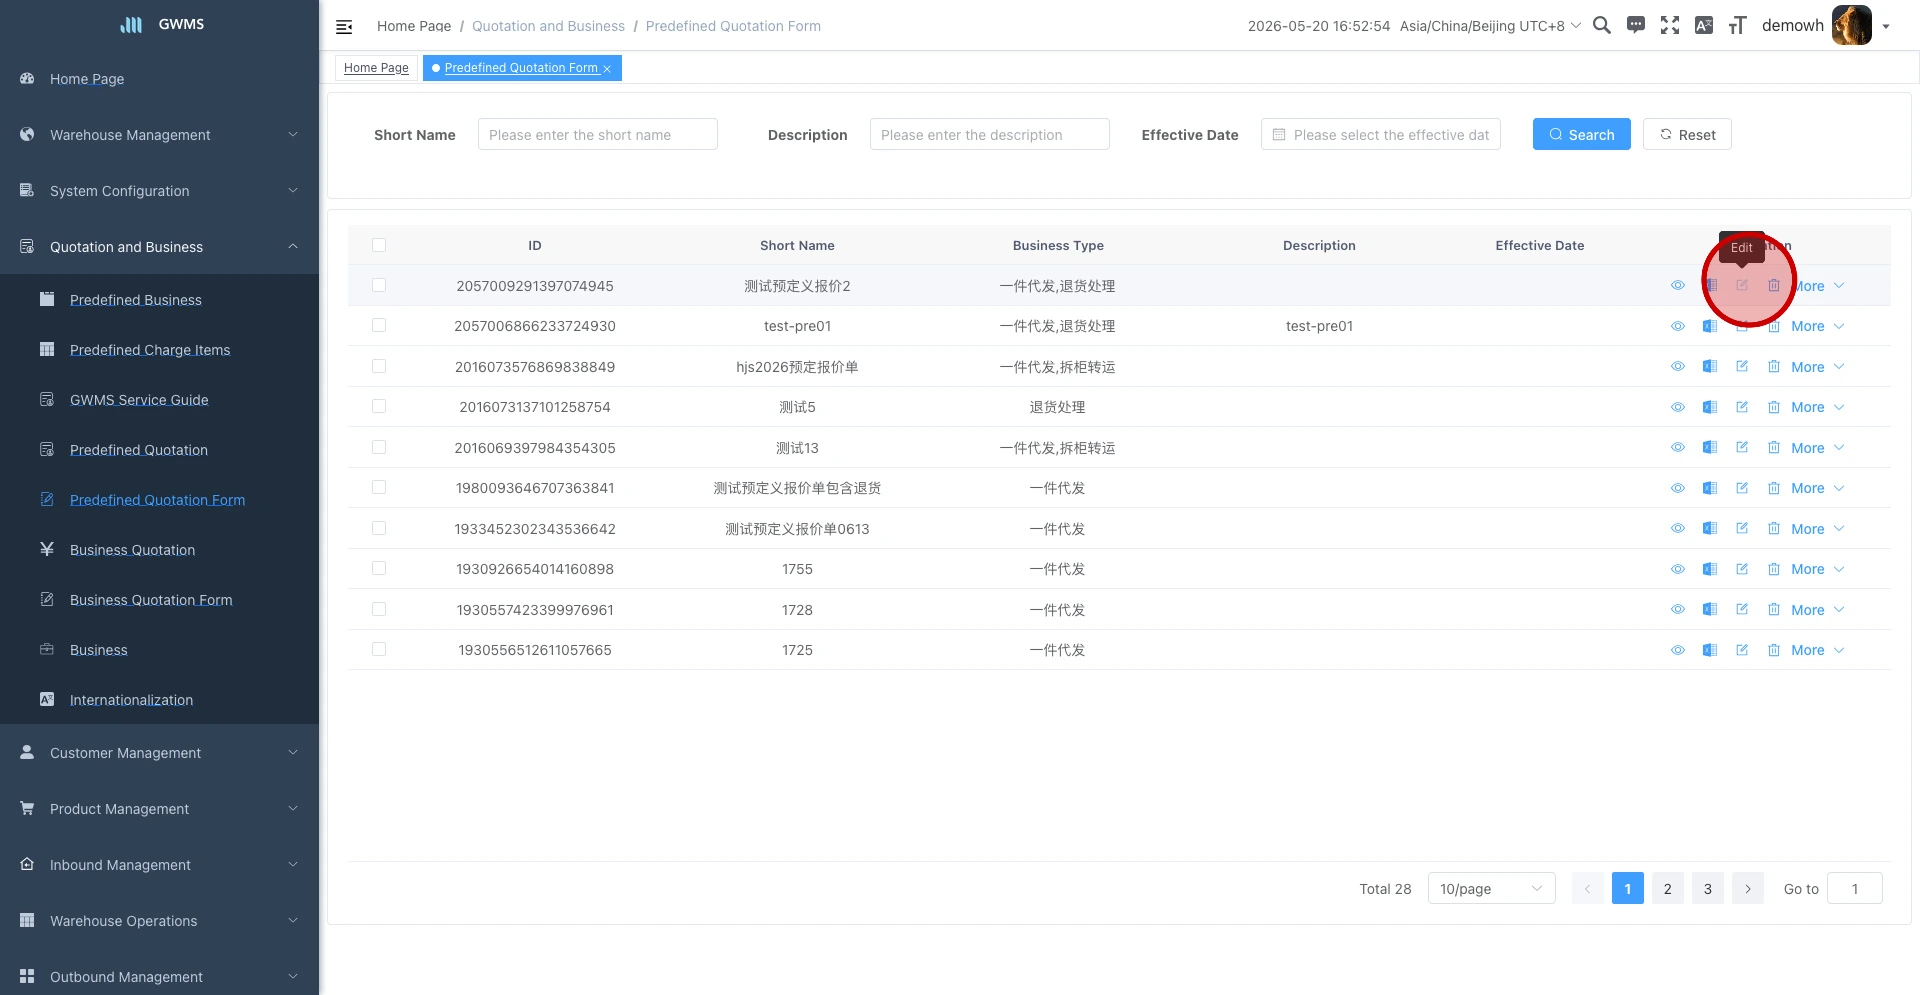This screenshot has width=1920, height=995.
Task: Click the Reset button
Action: pos(1687,135)
